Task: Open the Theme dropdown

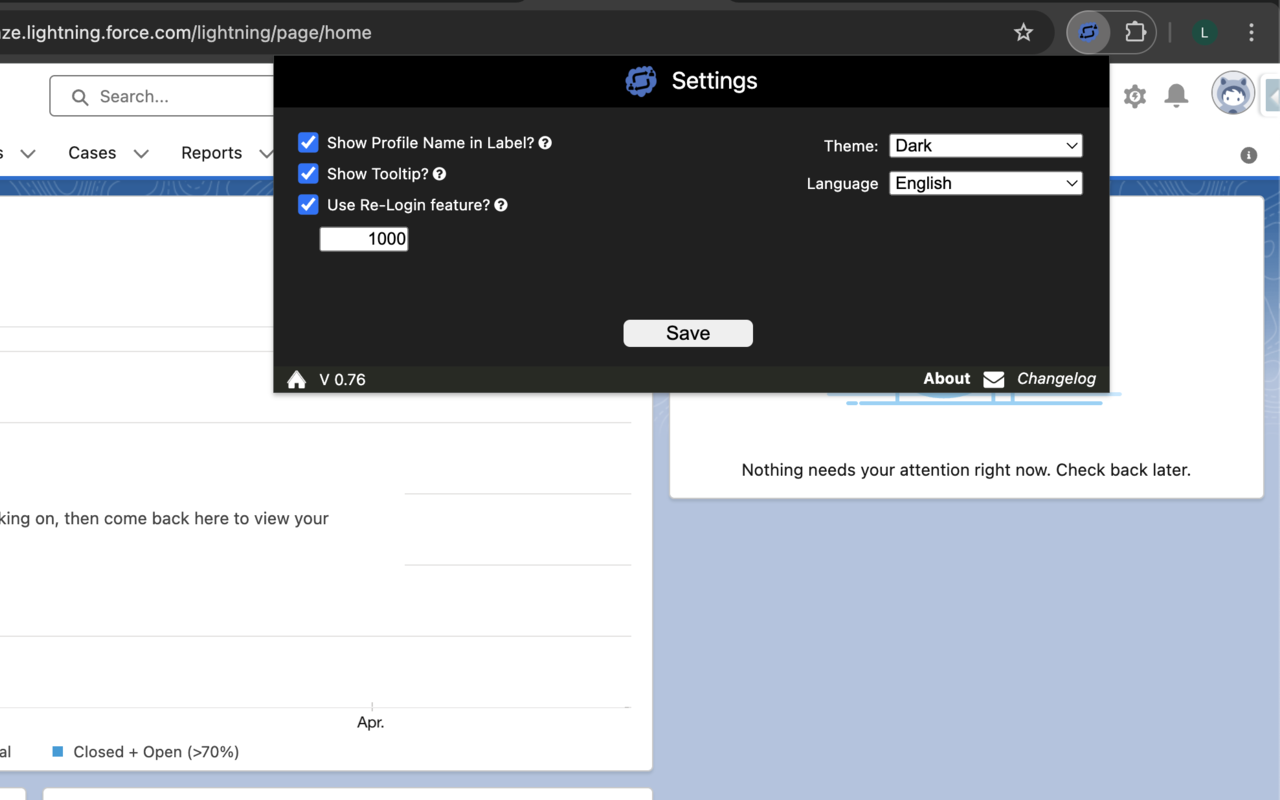Action: (985, 145)
